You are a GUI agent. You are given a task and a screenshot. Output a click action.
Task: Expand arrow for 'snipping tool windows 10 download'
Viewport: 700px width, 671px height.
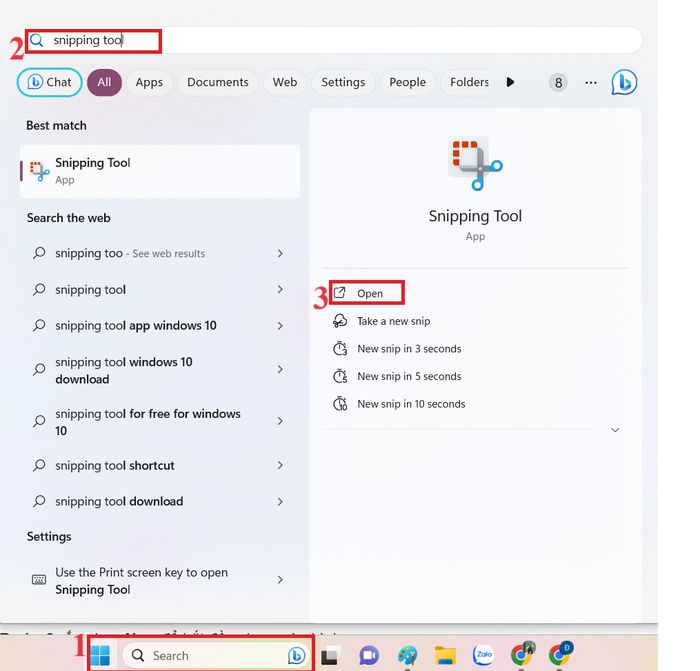coord(280,370)
